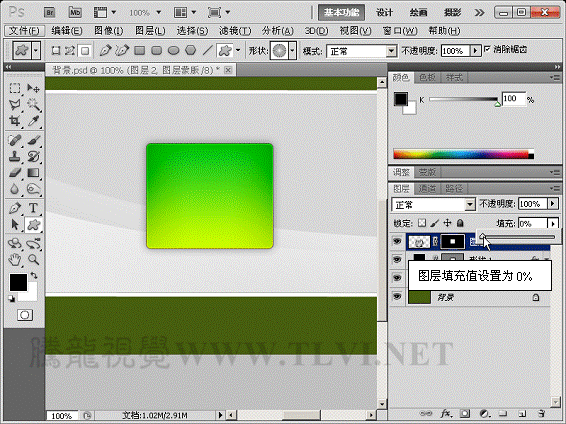Select the Hand tool
566x424 pixels.
tap(14, 259)
